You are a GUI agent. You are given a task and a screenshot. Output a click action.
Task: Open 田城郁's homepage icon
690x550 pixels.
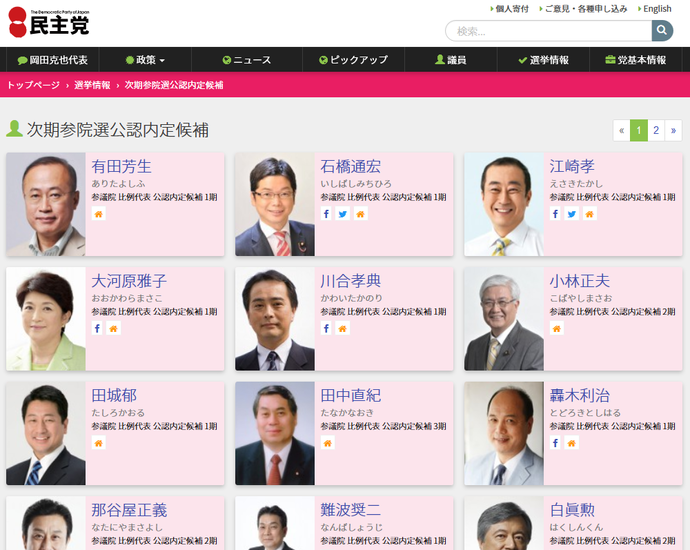[x=99, y=443]
